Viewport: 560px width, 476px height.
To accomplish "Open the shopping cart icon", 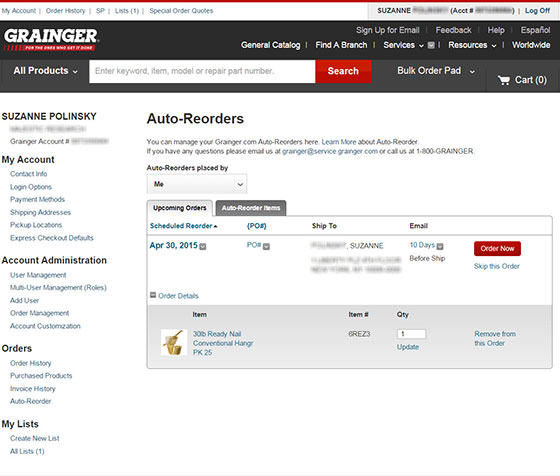I will (504, 80).
